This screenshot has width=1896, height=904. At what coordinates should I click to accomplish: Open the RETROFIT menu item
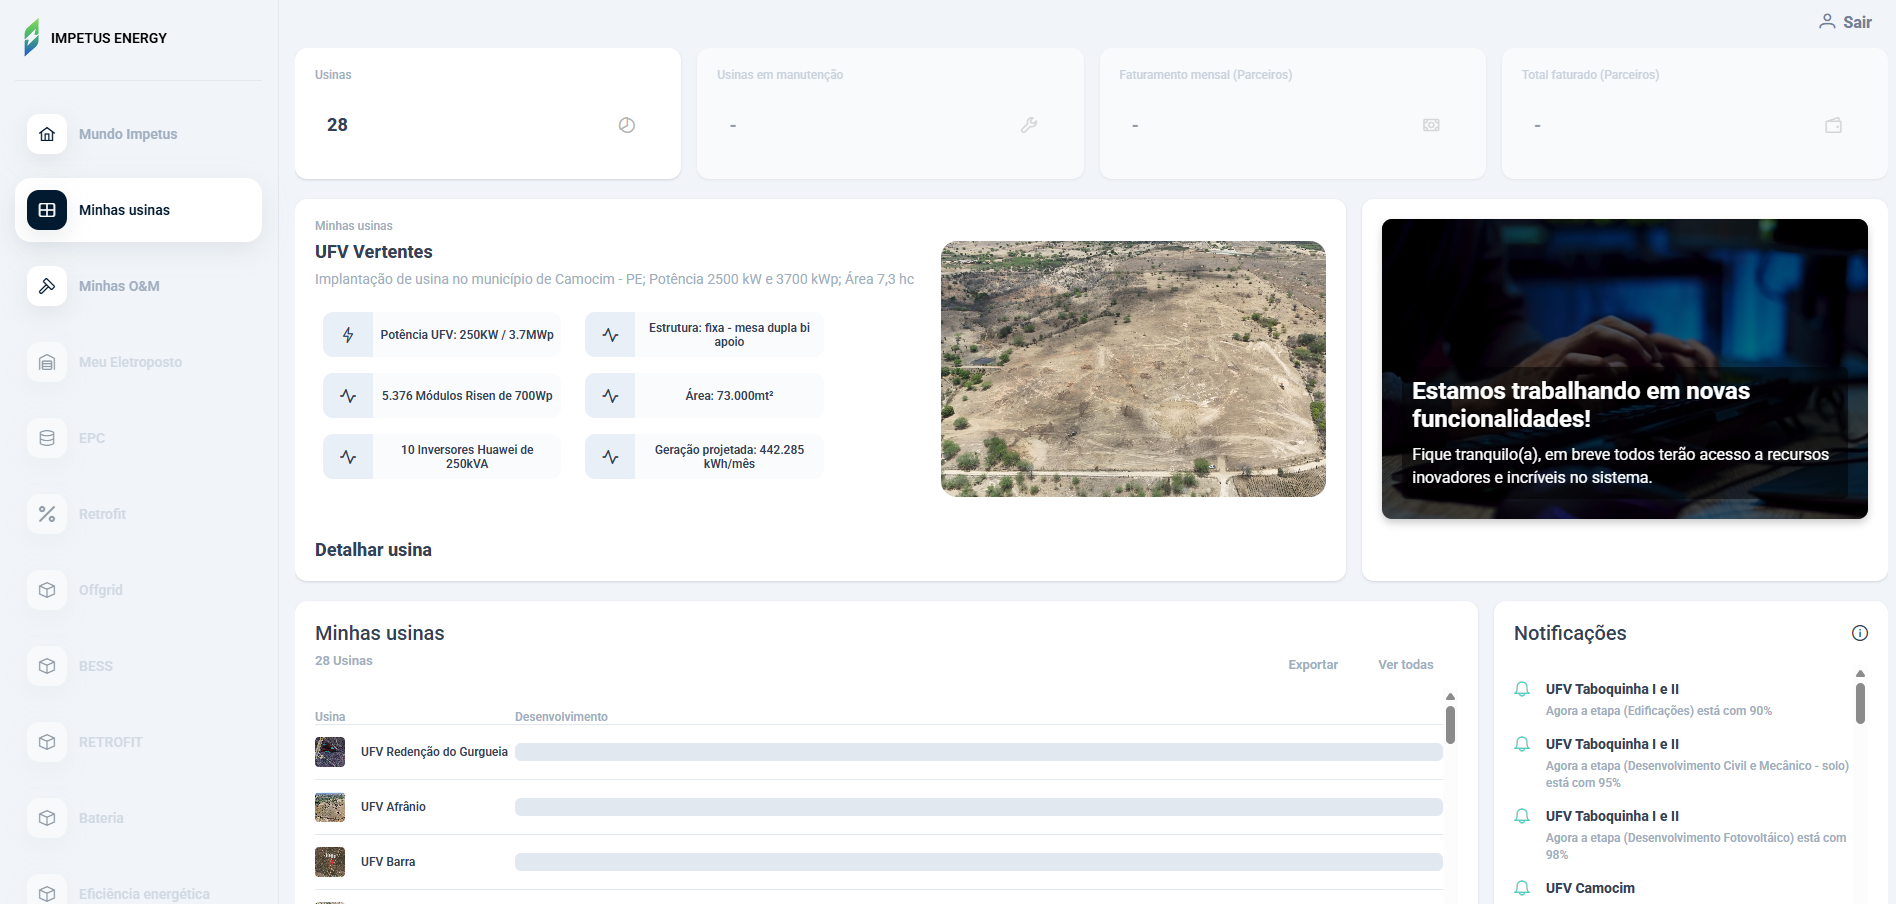(x=110, y=742)
